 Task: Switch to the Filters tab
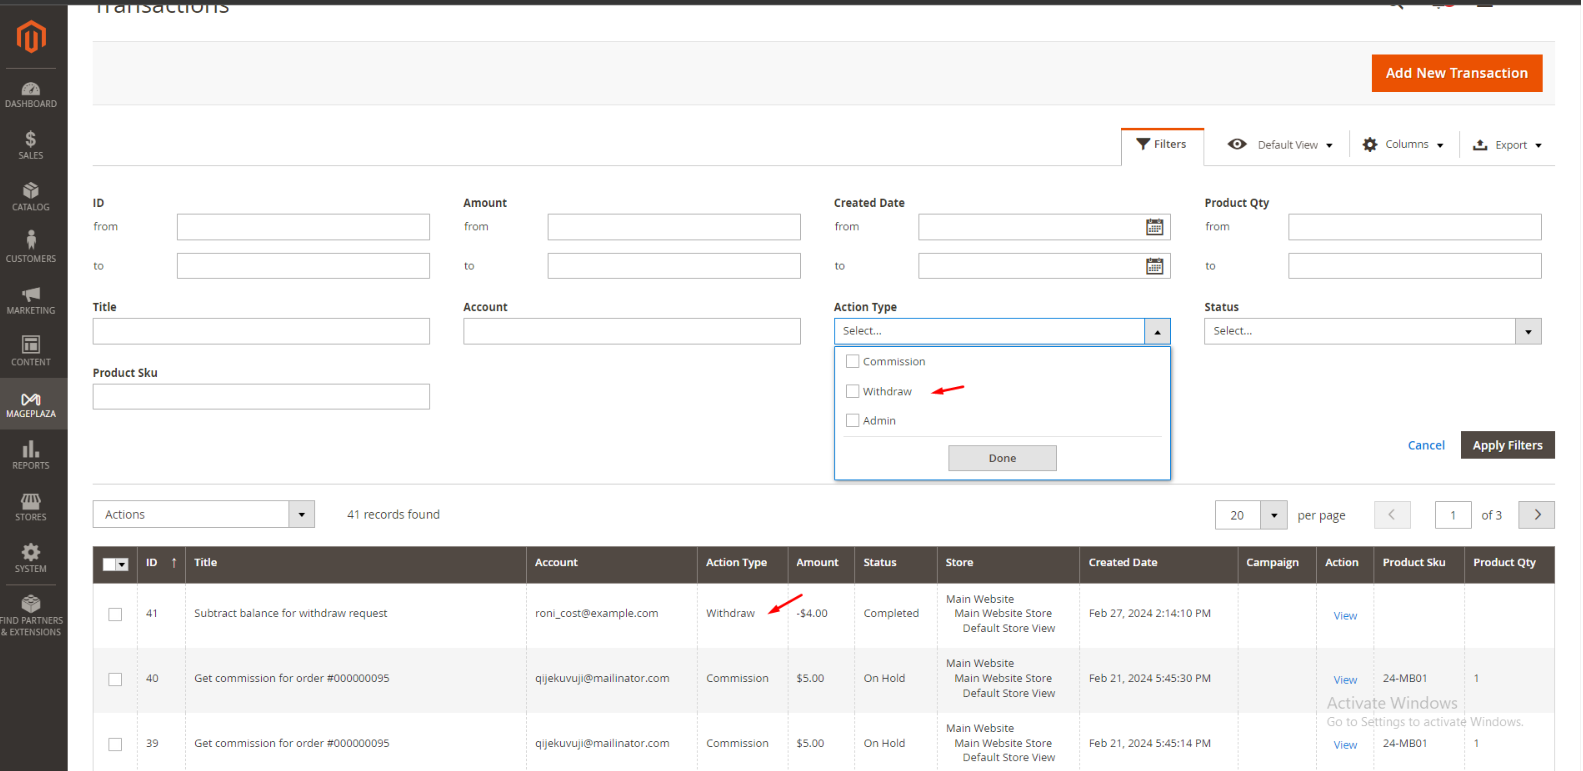[x=1162, y=145]
